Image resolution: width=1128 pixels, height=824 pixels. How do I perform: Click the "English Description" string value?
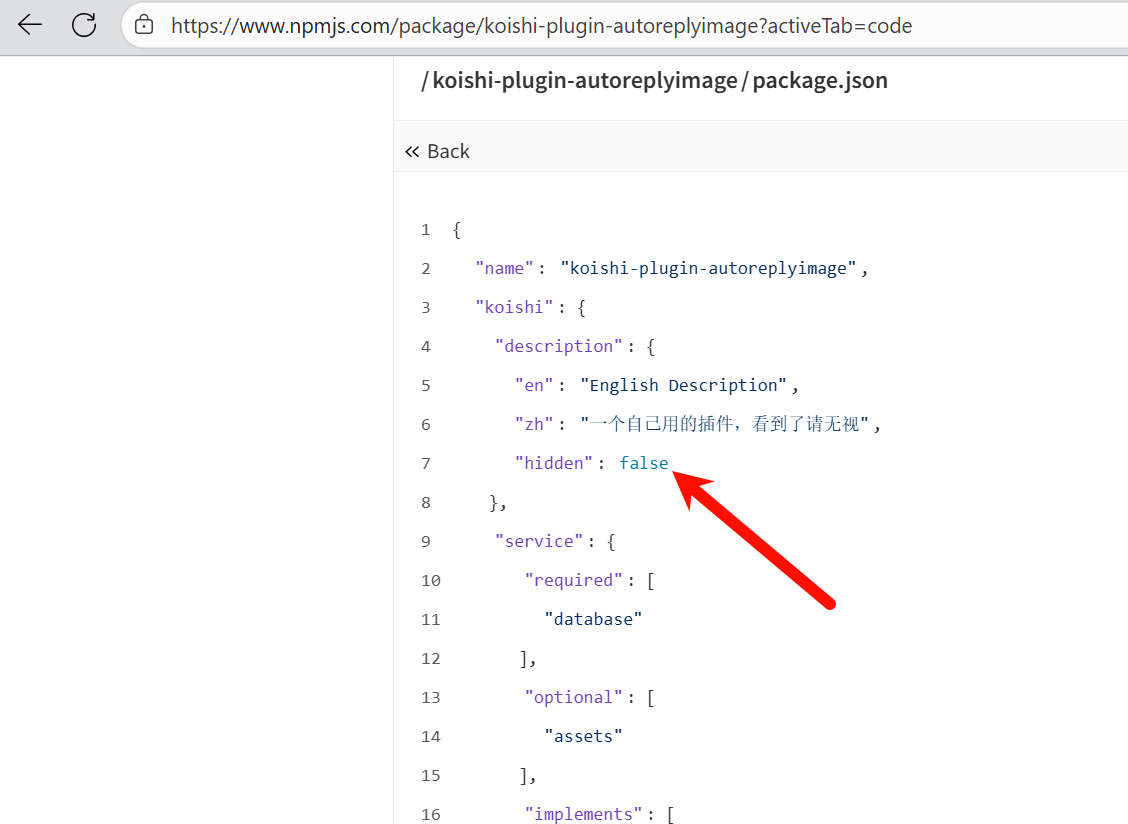pos(684,385)
